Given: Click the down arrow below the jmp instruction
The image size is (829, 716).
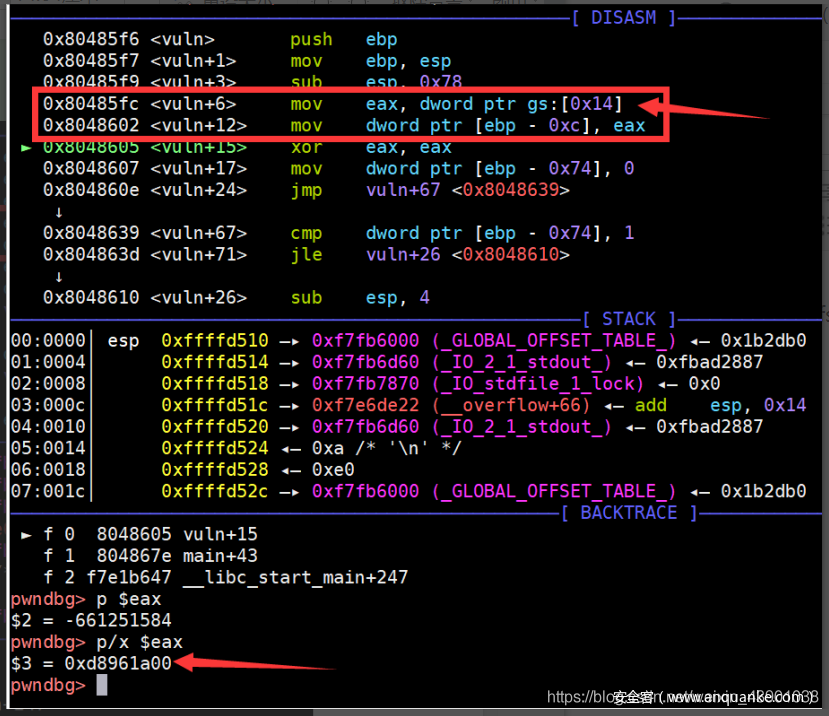Looking at the screenshot, I should point(59,212).
